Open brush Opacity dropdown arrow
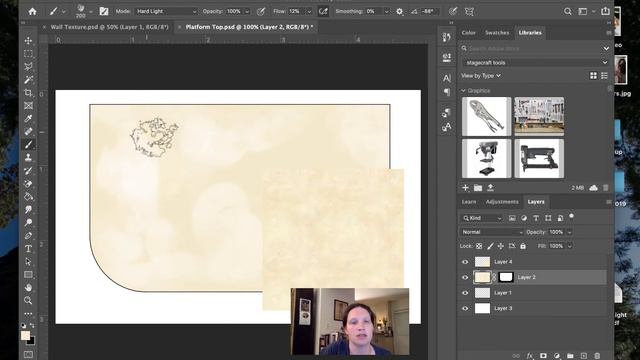Image resolution: width=640 pixels, height=360 pixels. click(247, 11)
